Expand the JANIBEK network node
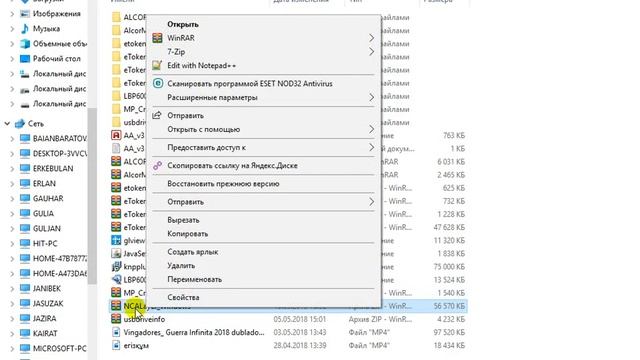Screen dimensions: 640x360 [12, 289]
